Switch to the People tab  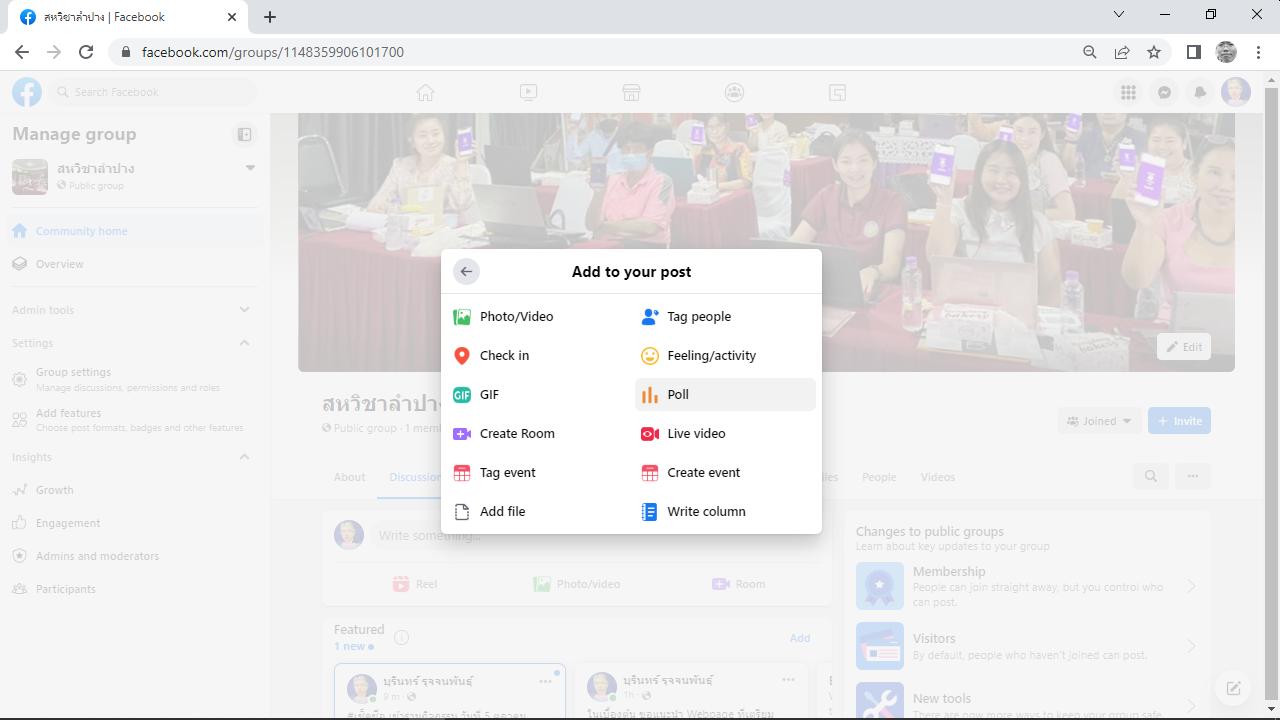click(x=879, y=477)
